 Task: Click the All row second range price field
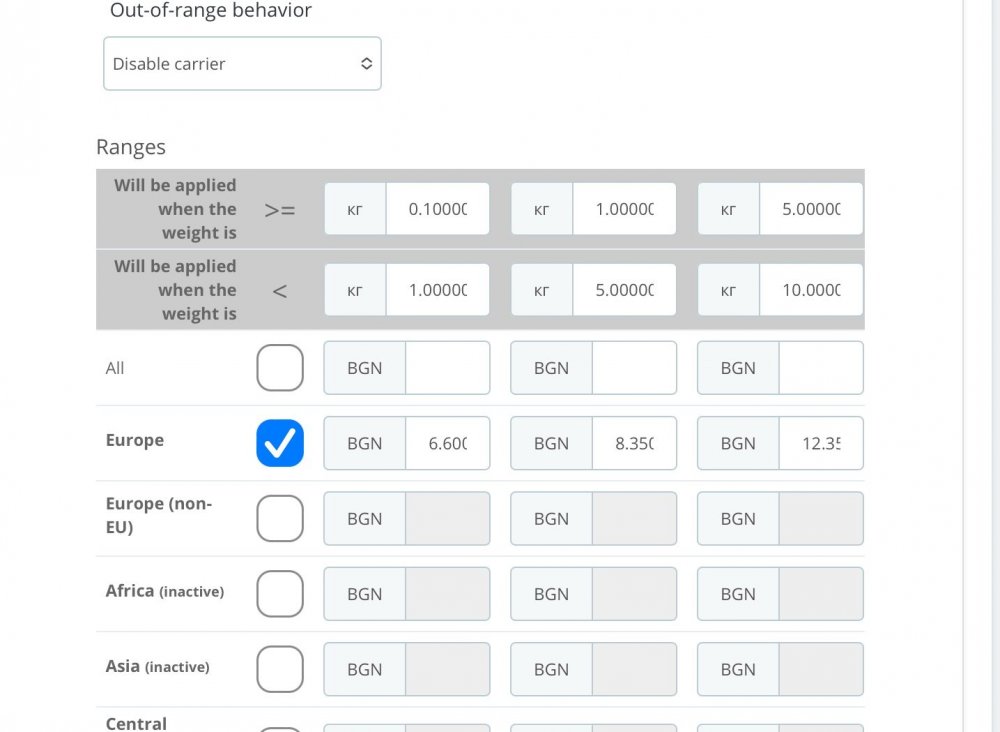click(634, 368)
